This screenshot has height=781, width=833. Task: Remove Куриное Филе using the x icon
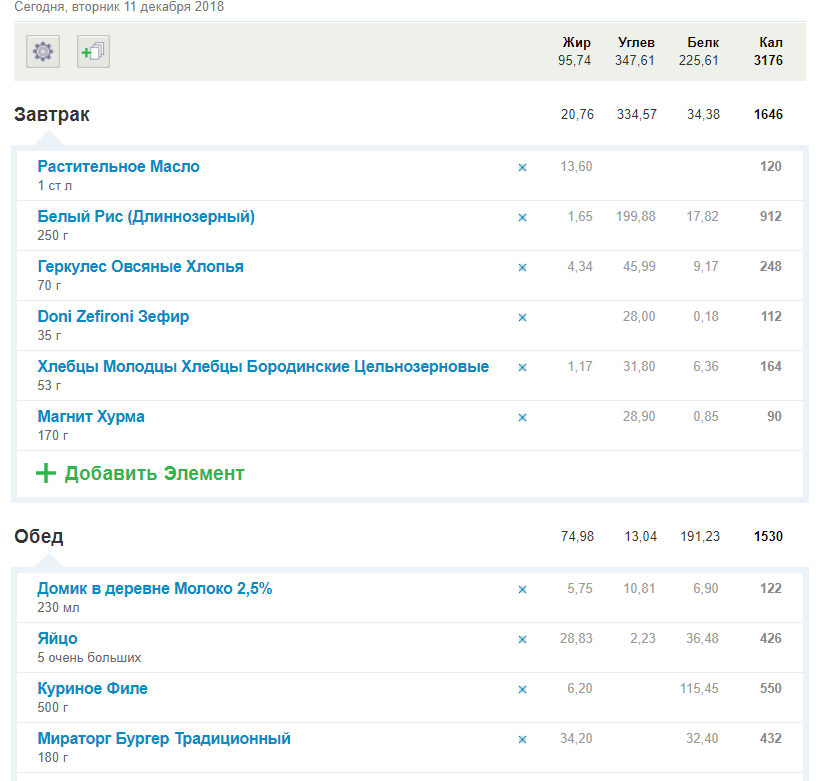point(522,689)
